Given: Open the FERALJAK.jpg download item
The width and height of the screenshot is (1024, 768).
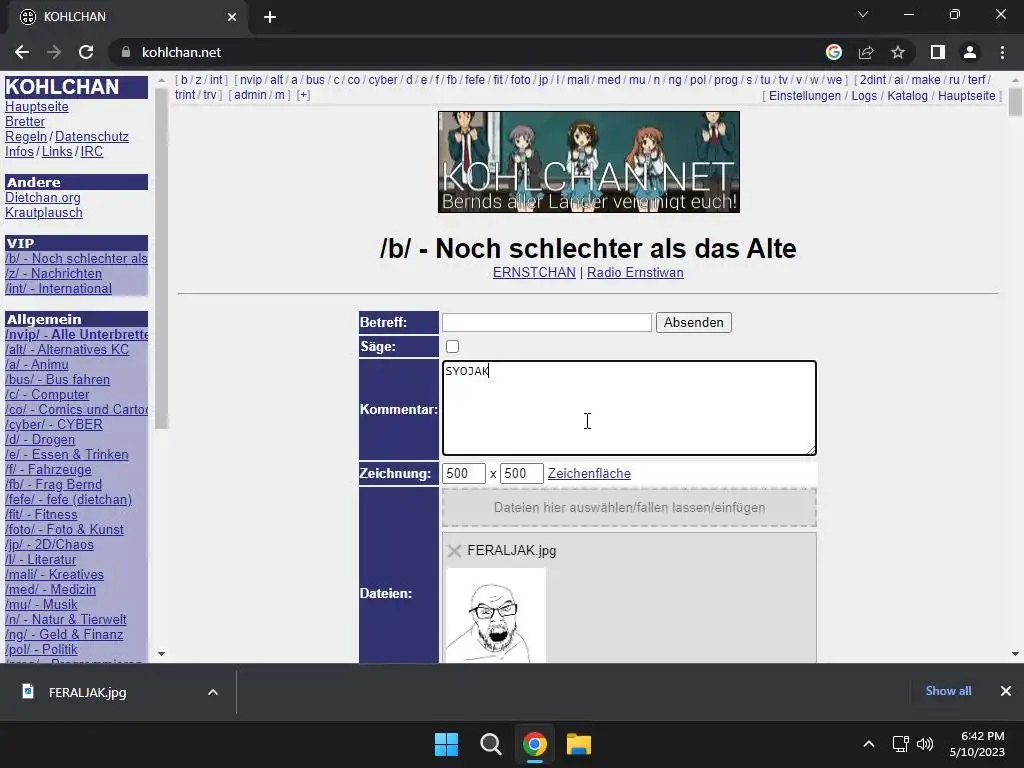Looking at the screenshot, I should pos(87,692).
